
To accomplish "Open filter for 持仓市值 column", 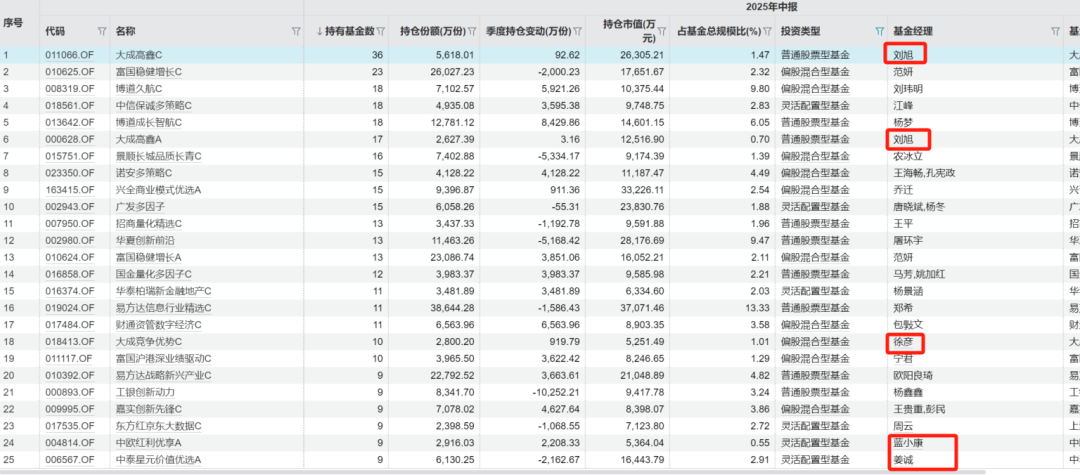I will [x=668, y=31].
